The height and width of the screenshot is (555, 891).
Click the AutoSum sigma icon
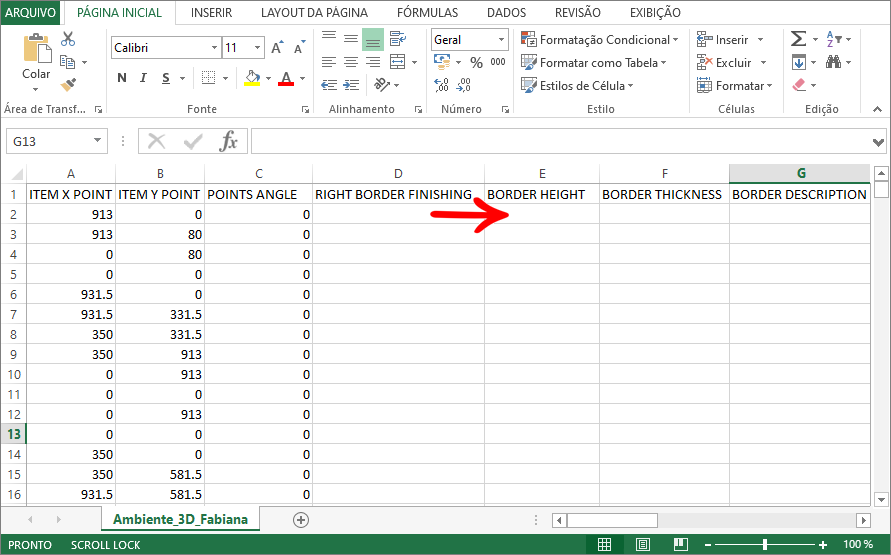pyautogui.click(x=798, y=39)
